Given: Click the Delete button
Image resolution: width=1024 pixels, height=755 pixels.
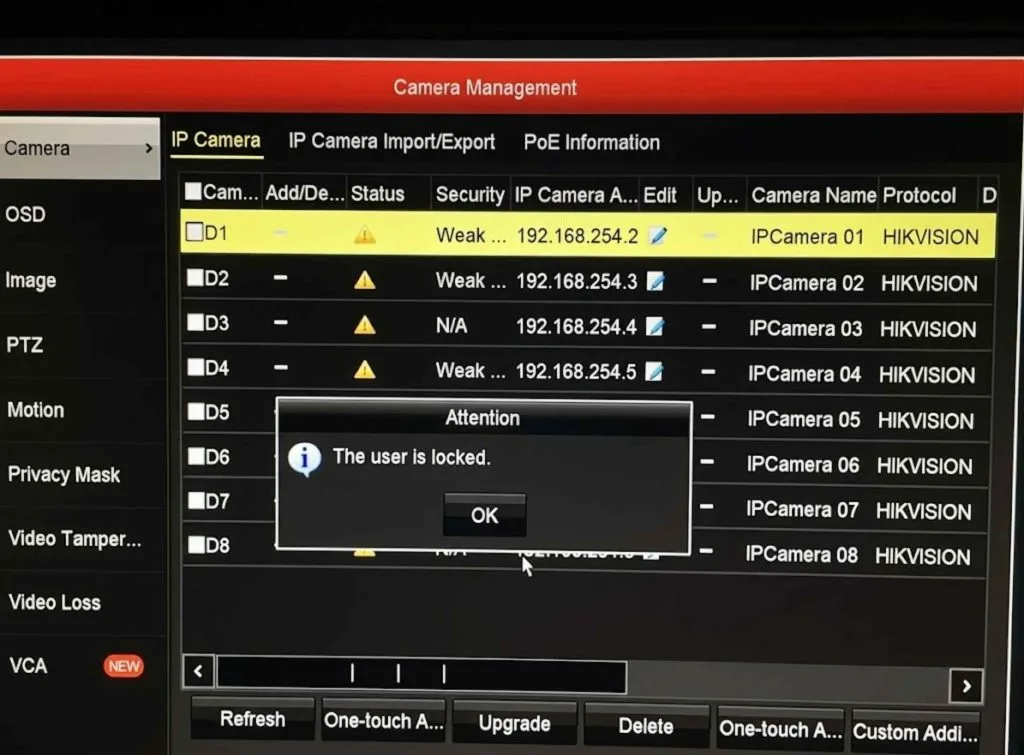Looking at the screenshot, I should (646, 726).
